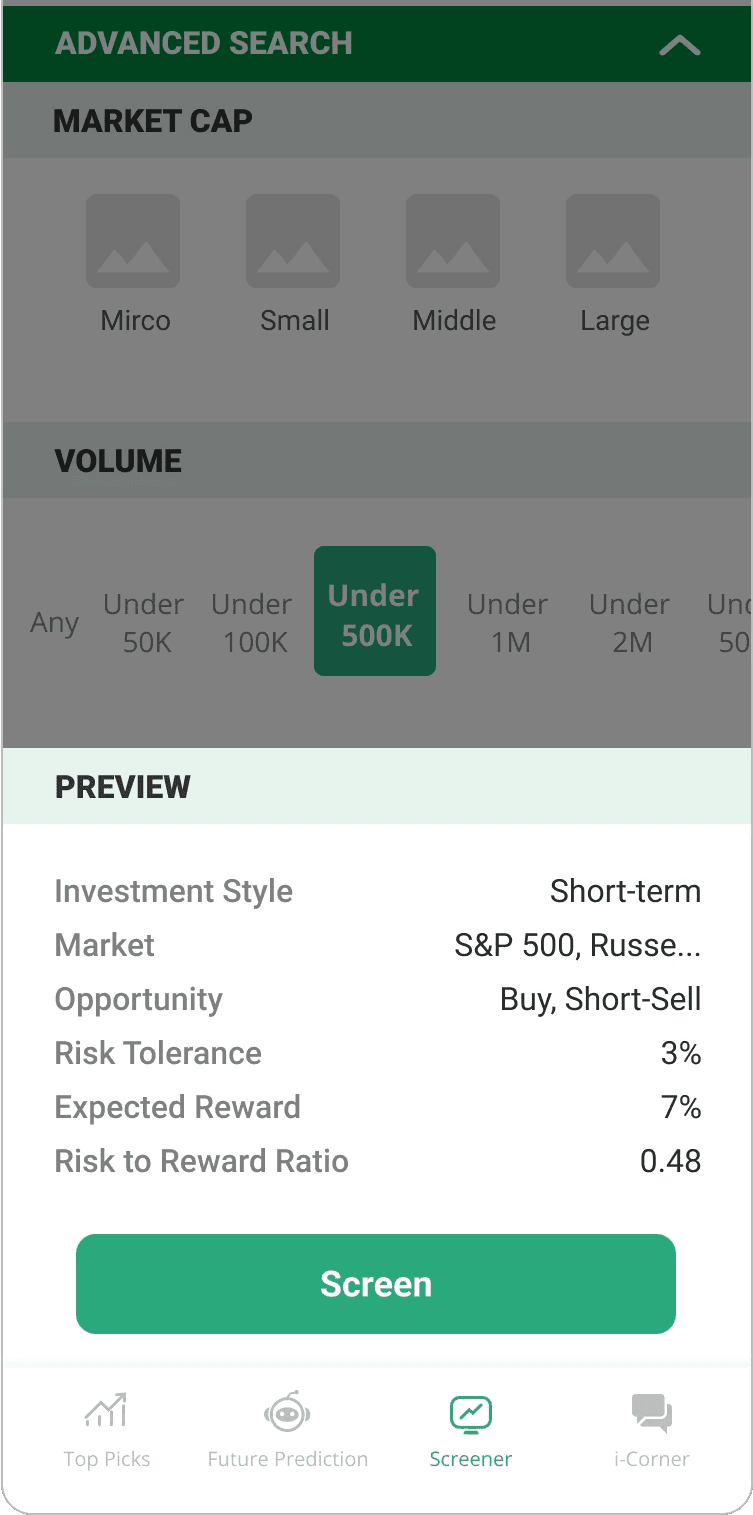The image size is (753, 1515).
Task: Open the Screener tab icon
Action: [x=471, y=1413]
